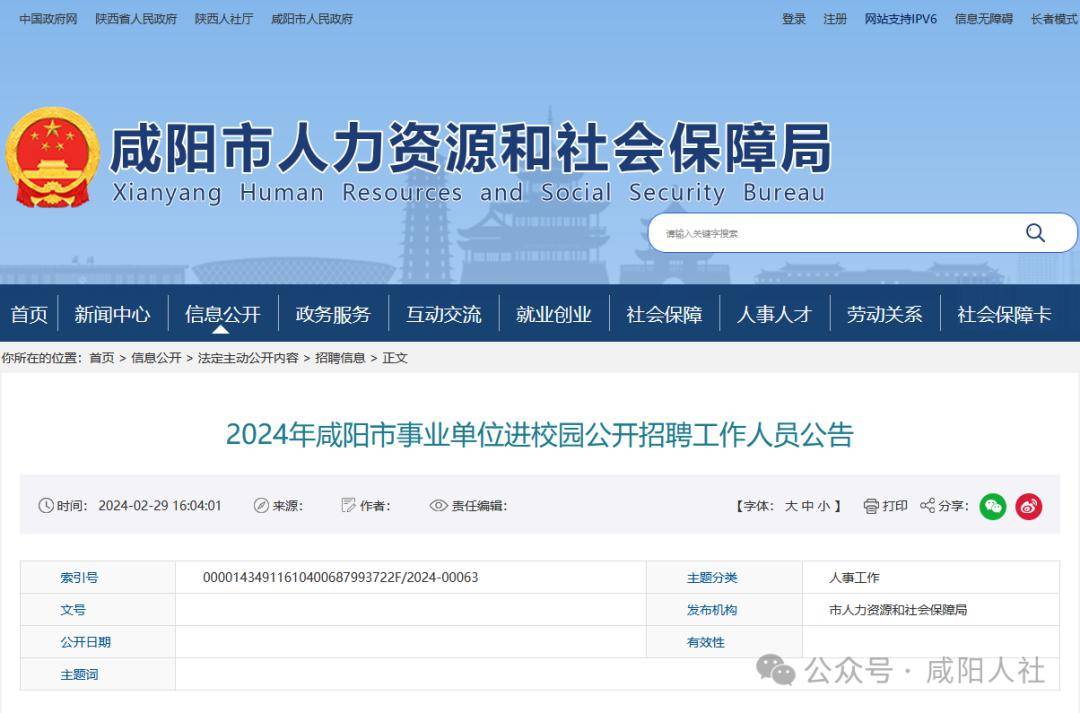Screen dimensions: 1080x713
Task: Share the article via Weibo icon
Action: 1029,506
